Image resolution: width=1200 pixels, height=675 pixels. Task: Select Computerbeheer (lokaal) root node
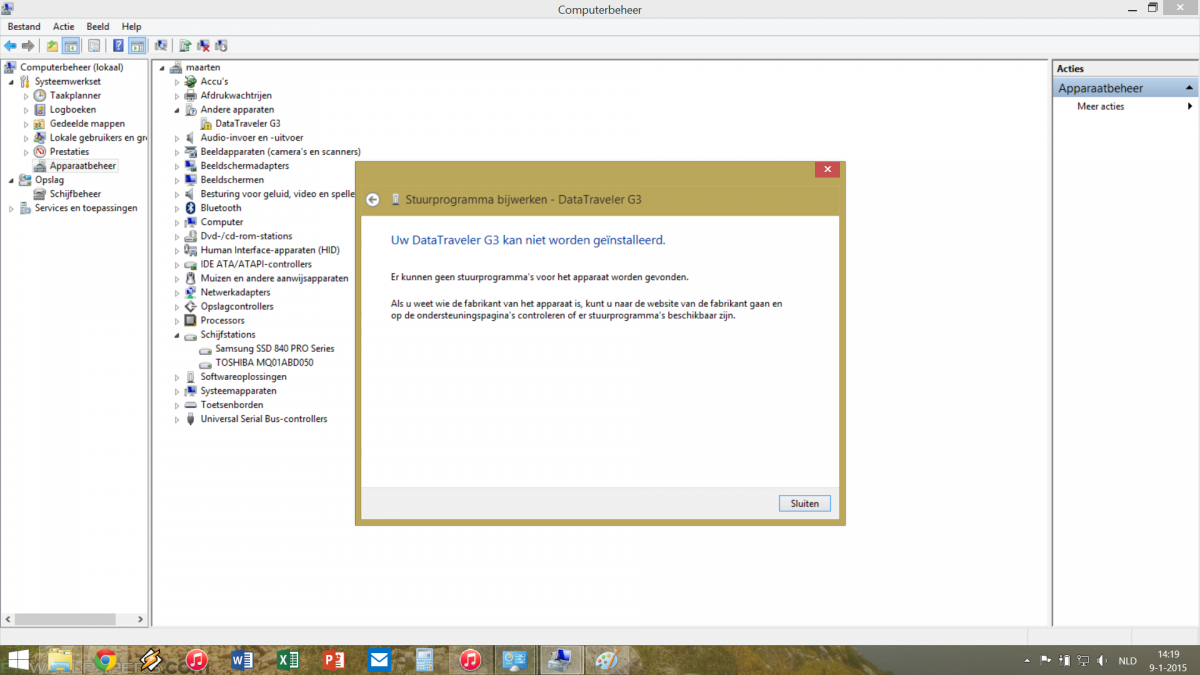tap(71, 67)
